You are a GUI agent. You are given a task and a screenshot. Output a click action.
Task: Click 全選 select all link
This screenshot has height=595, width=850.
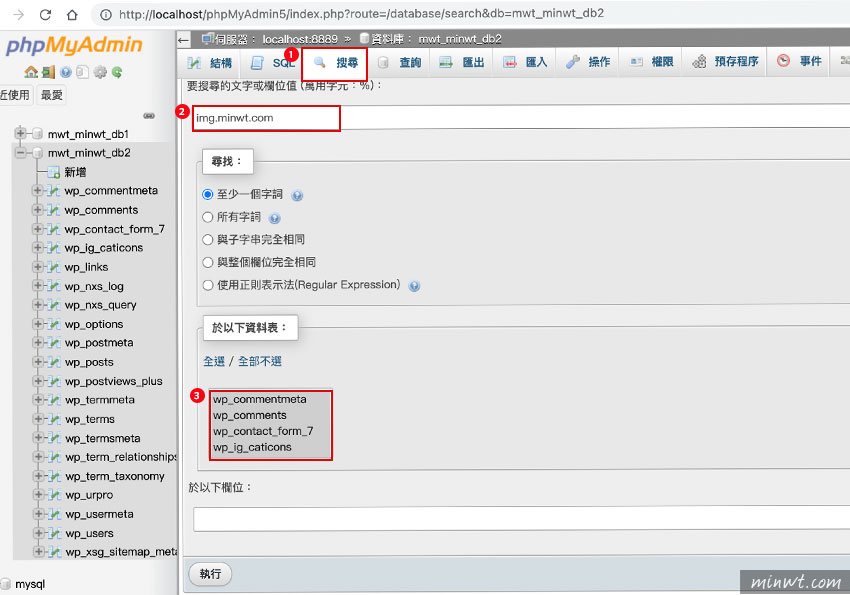point(214,361)
